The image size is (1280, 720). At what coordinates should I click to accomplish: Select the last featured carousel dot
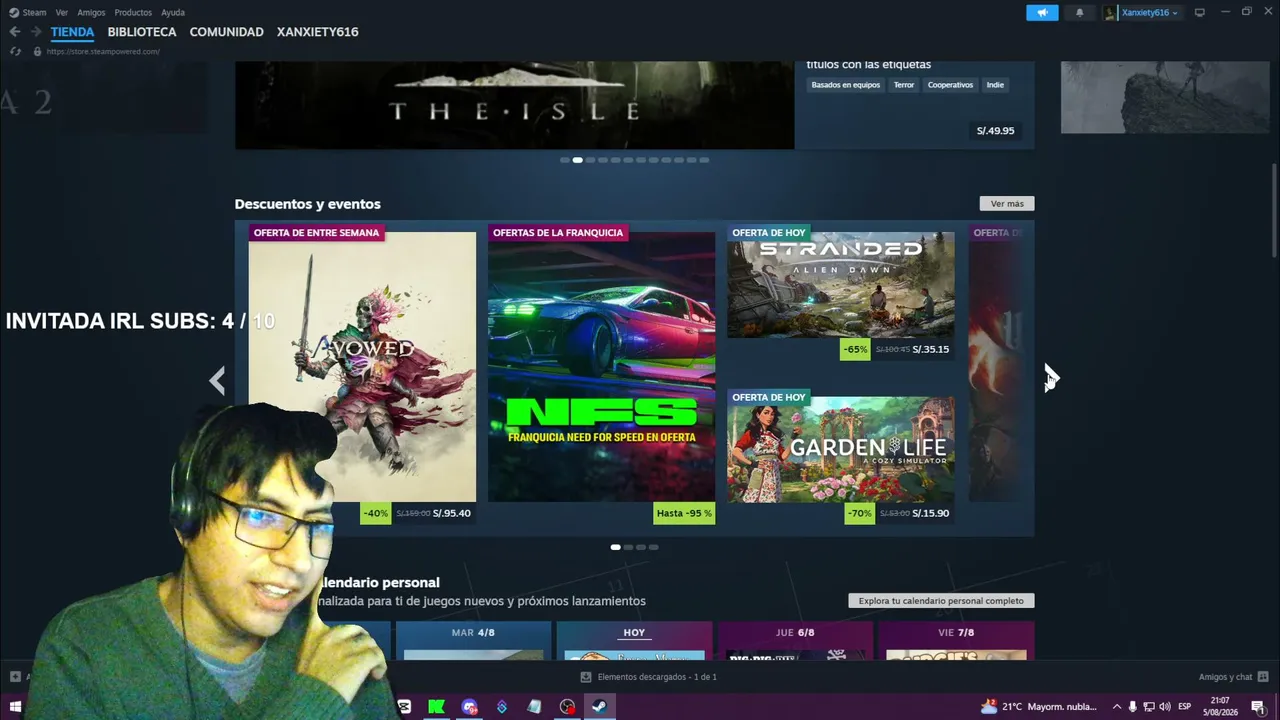click(704, 160)
